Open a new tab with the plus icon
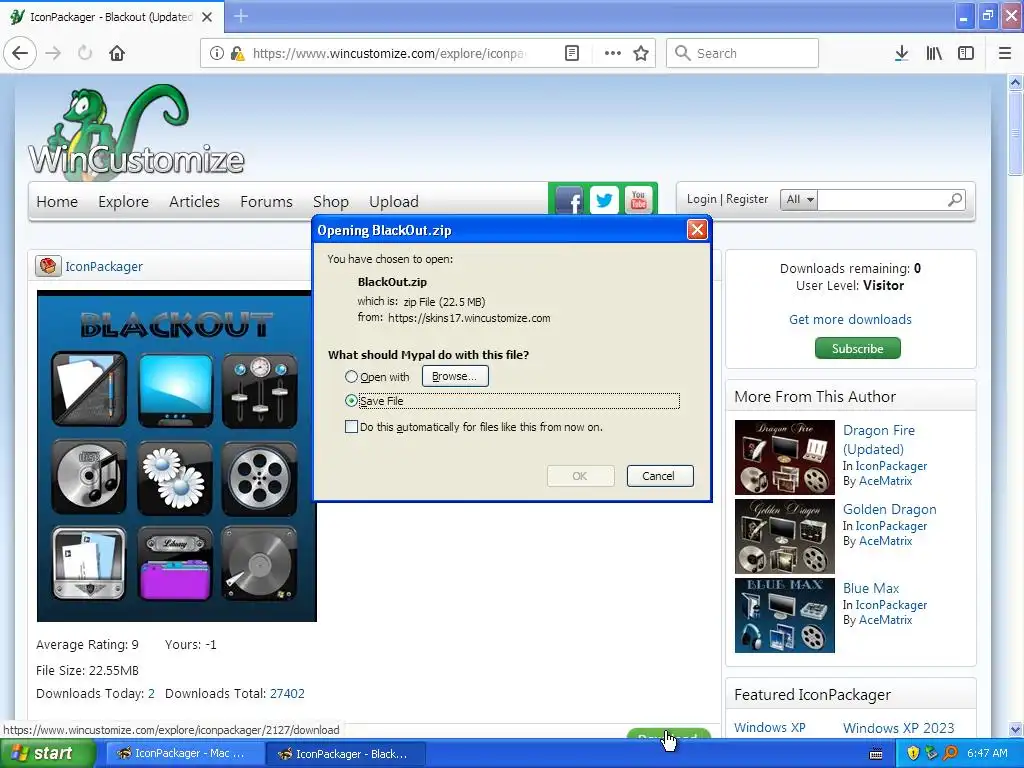 tap(240, 16)
